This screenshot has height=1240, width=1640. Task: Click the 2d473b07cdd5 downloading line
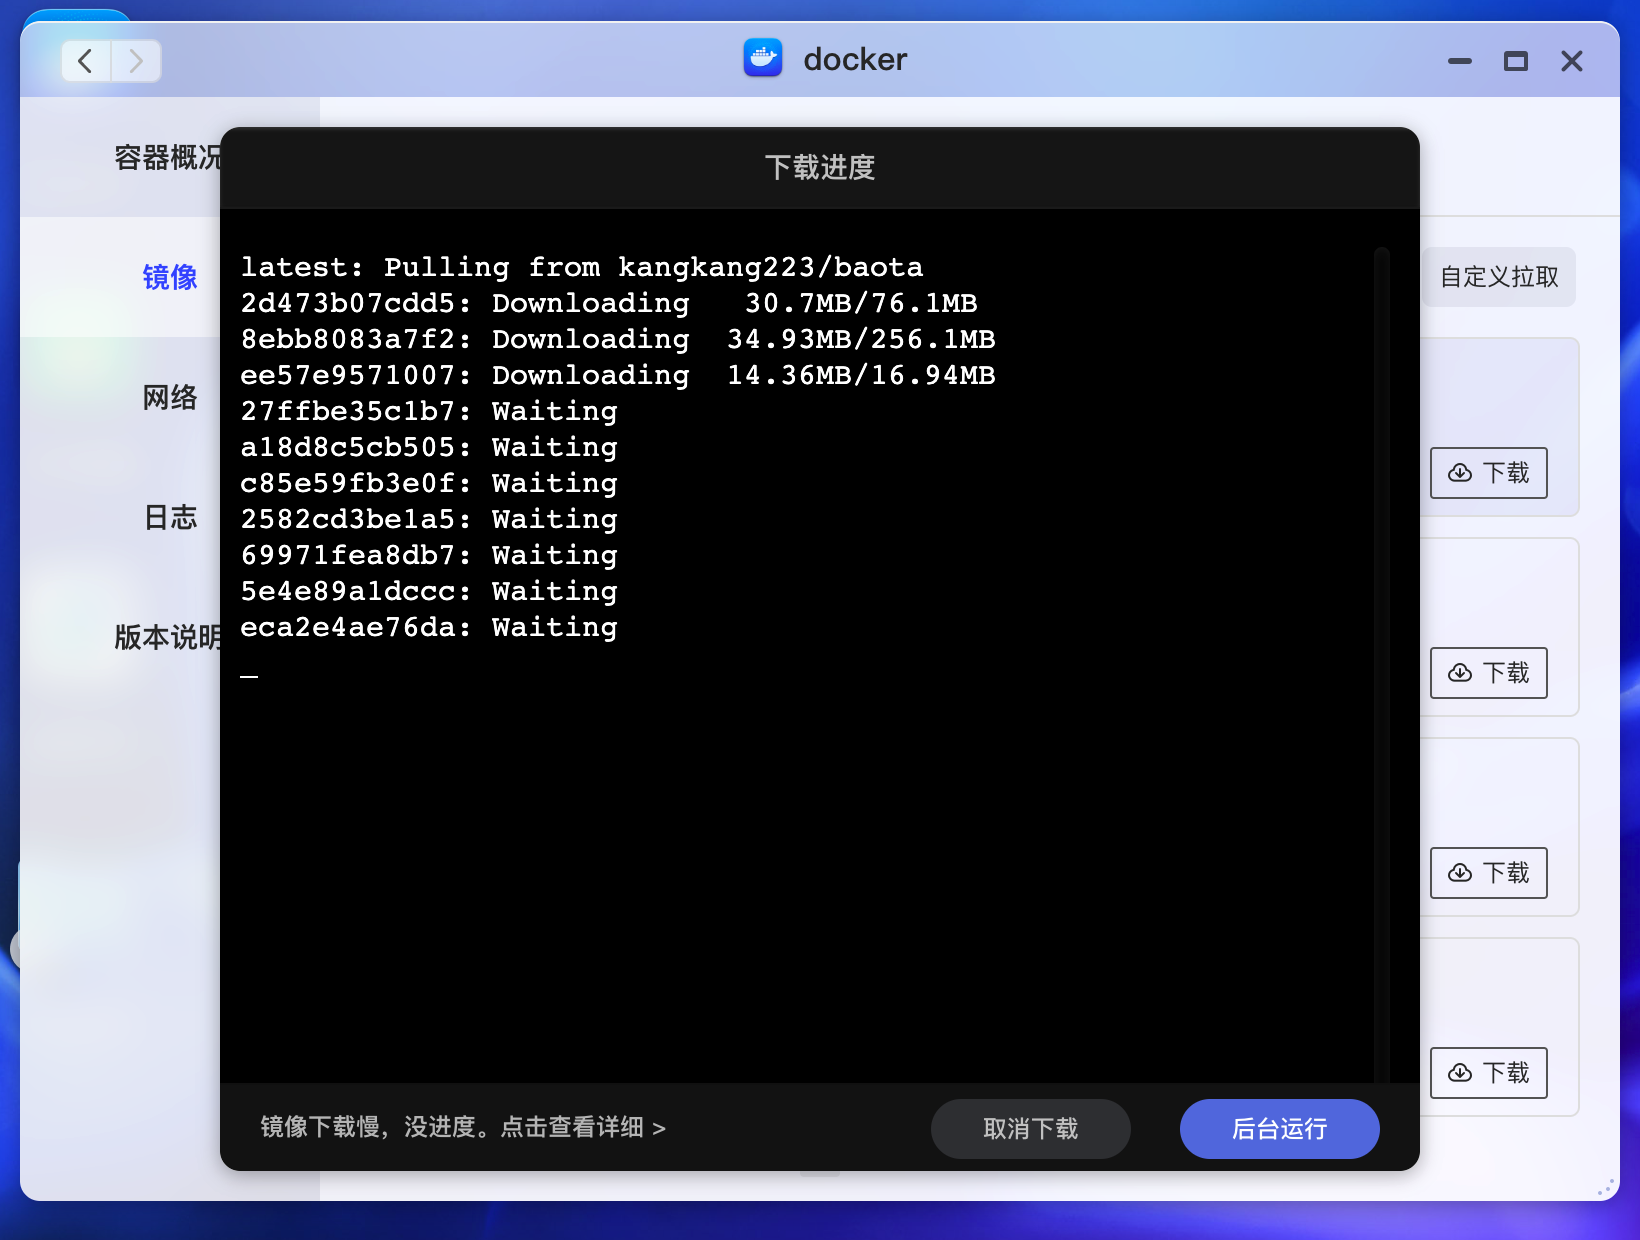tap(609, 303)
